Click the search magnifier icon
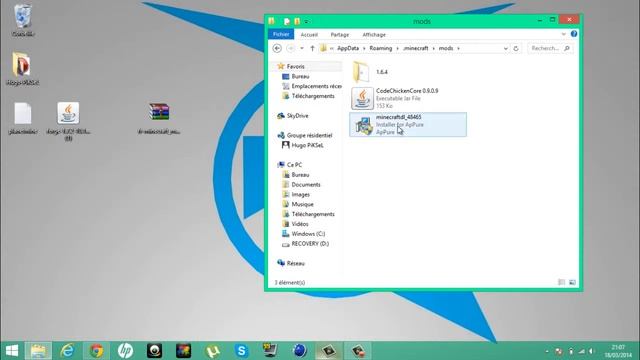The image size is (640, 360). tap(567, 48)
